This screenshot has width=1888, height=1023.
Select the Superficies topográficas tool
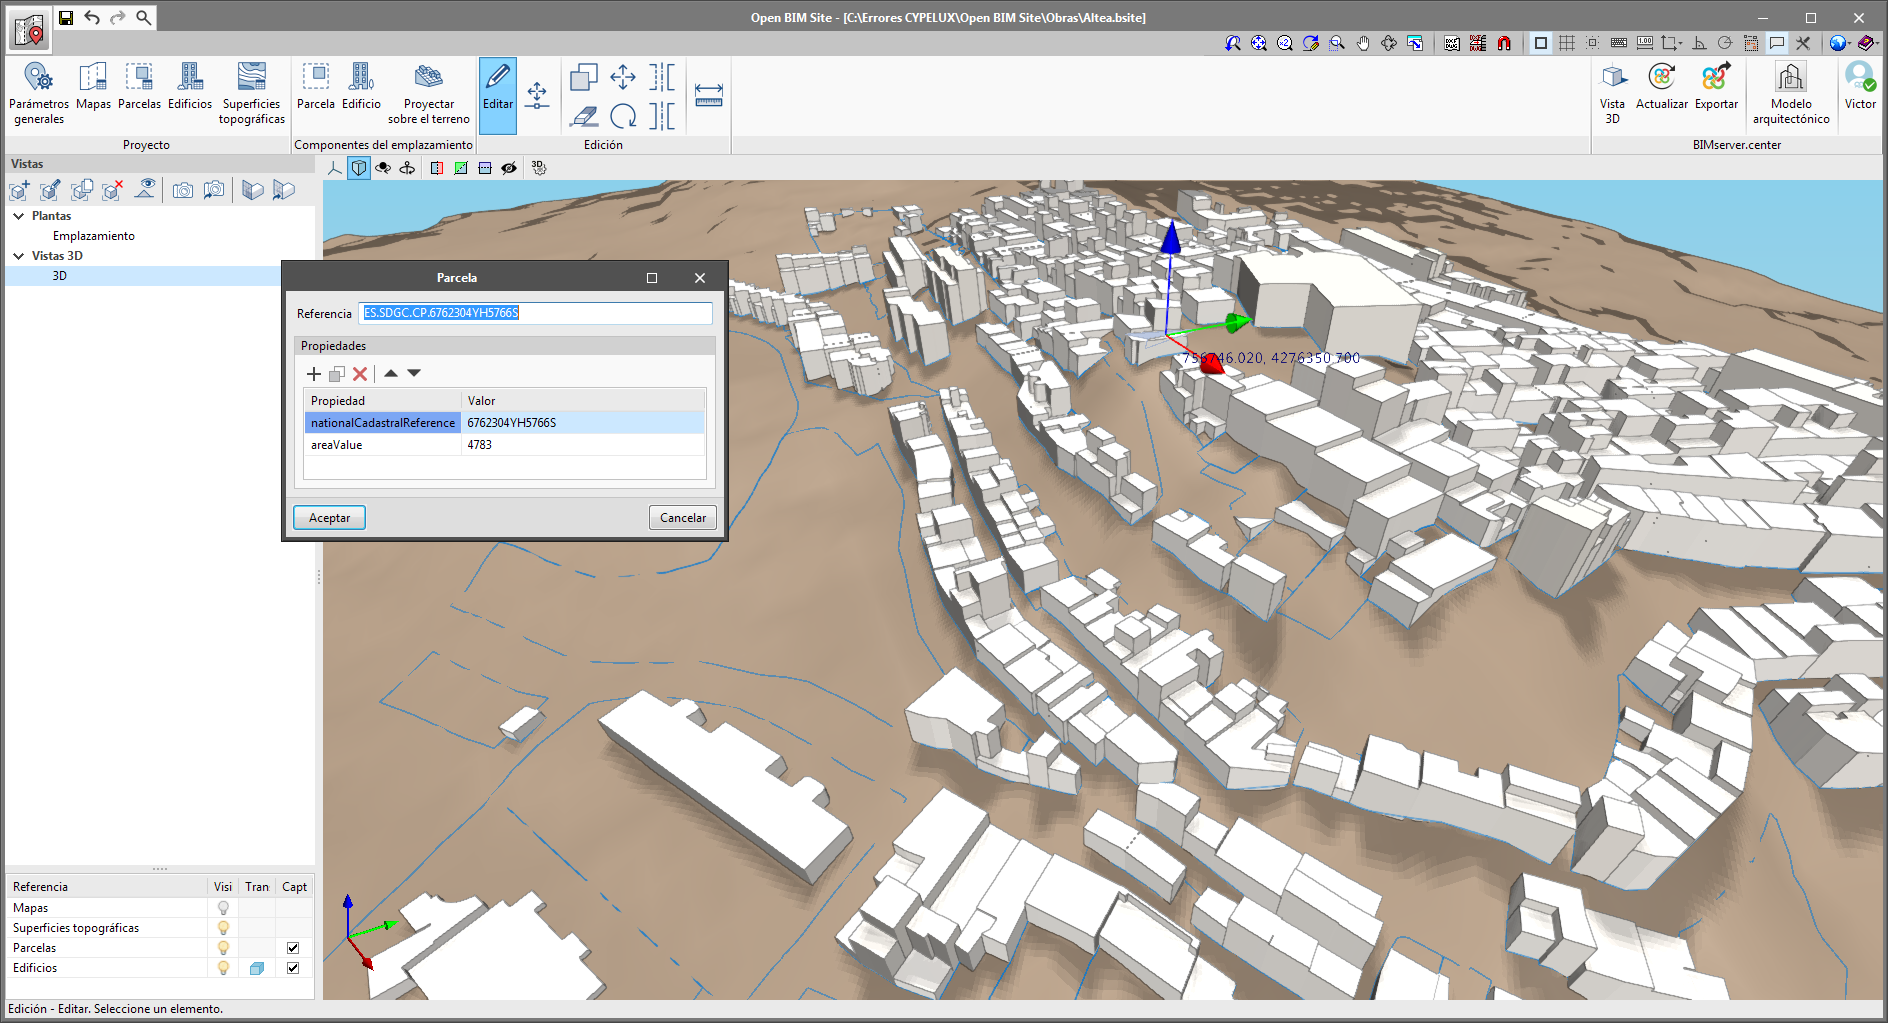coord(251,92)
